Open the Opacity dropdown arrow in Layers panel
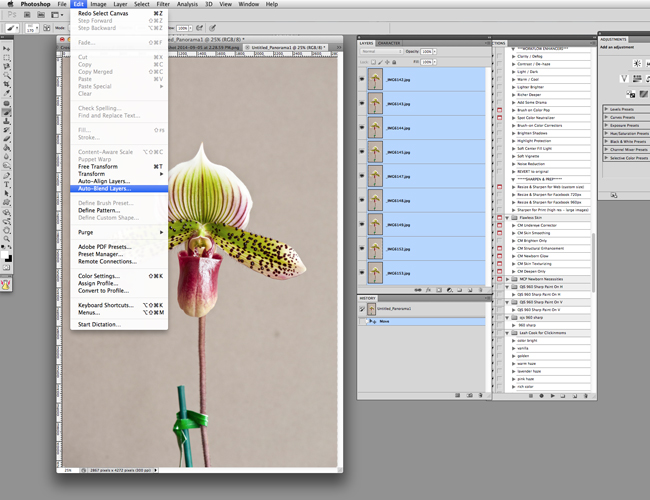The width and height of the screenshot is (650, 500). click(434, 51)
